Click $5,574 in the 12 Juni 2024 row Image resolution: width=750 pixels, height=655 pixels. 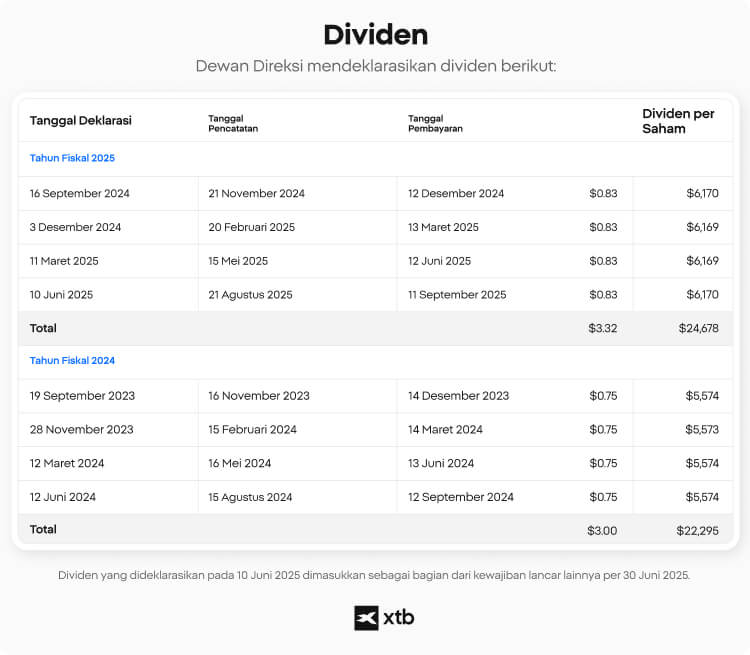(x=702, y=497)
